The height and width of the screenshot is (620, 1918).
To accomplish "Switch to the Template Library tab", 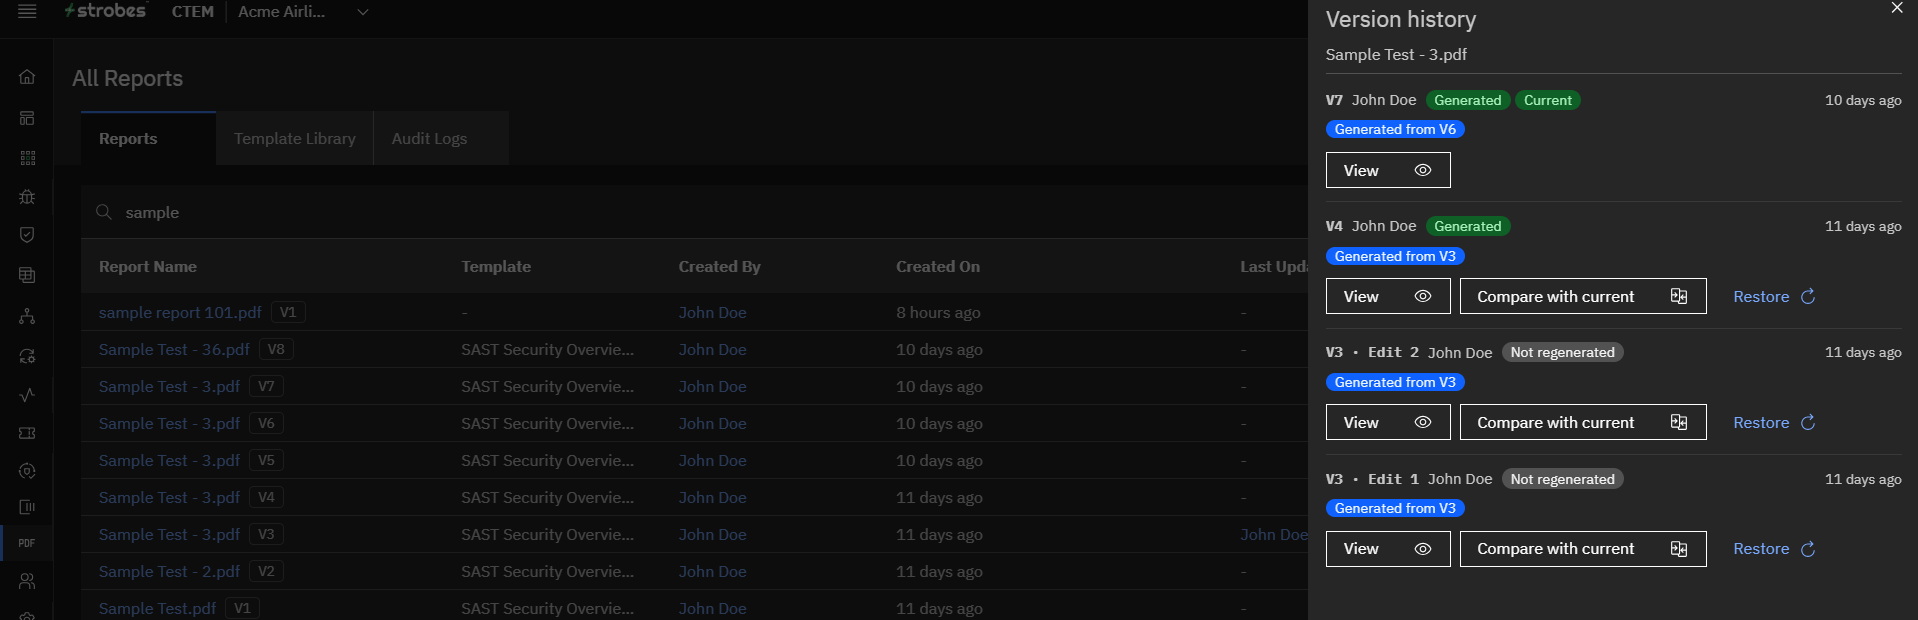I will coord(295,139).
